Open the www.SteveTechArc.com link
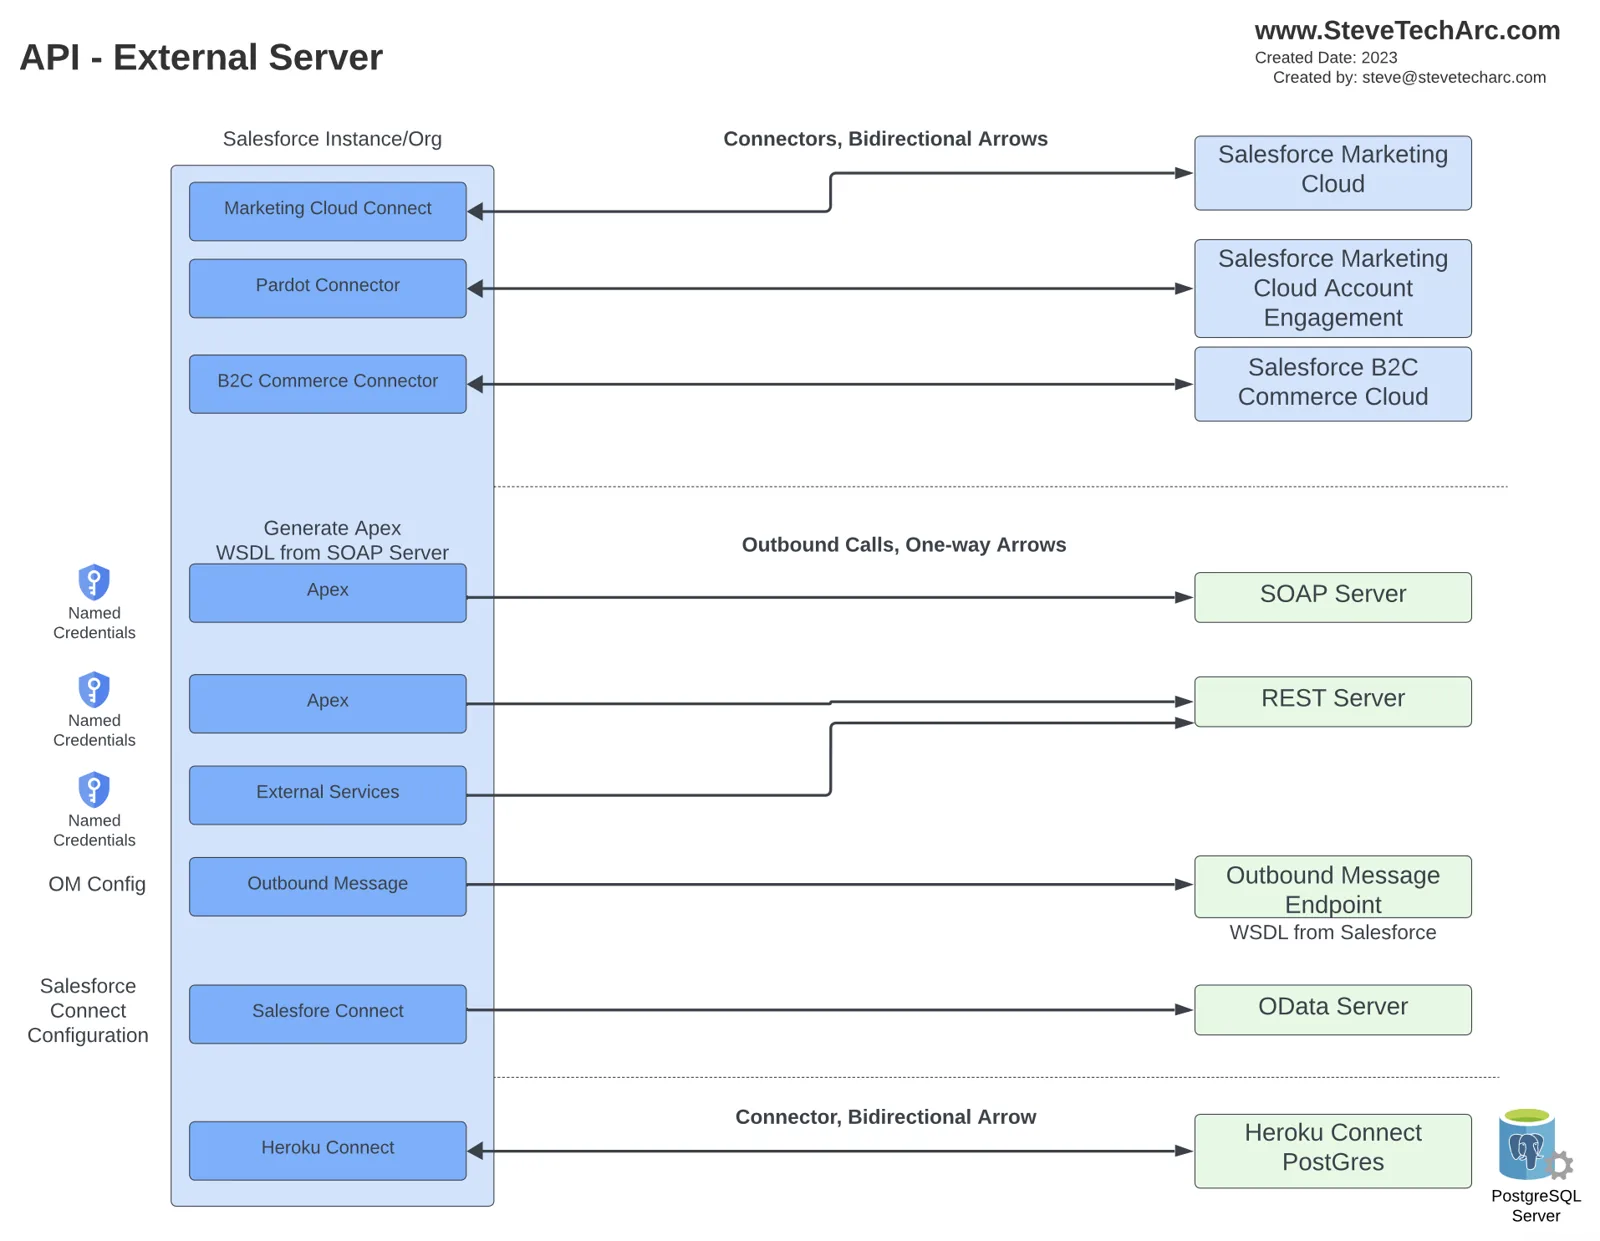The height and width of the screenshot is (1241, 1600). point(1407,31)
